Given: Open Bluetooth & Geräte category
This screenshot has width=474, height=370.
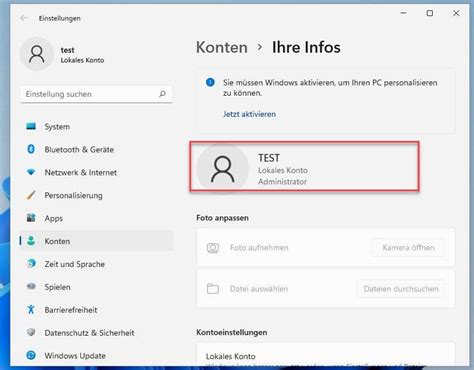Looking at the screenshot, I should [96, 149].
